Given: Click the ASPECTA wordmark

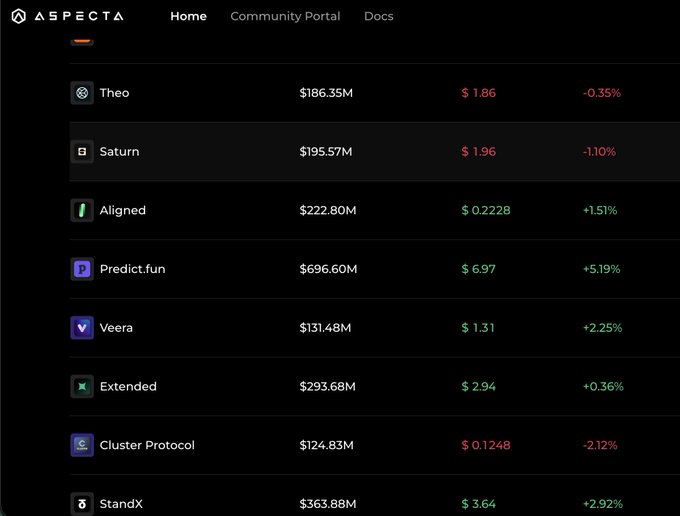Looking at the screenshot, I should [x=79, y=16].
